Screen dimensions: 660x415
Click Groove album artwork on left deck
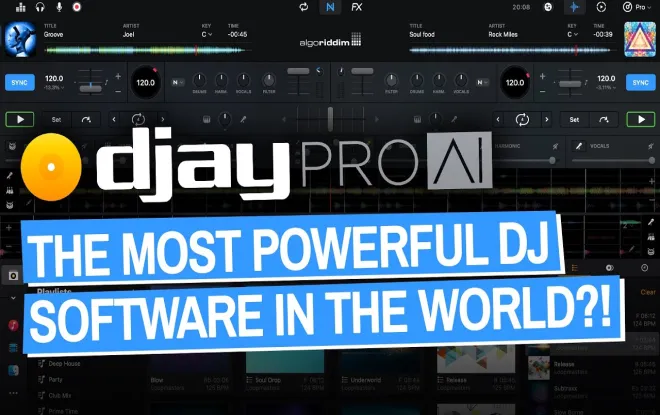click(20, 40)
